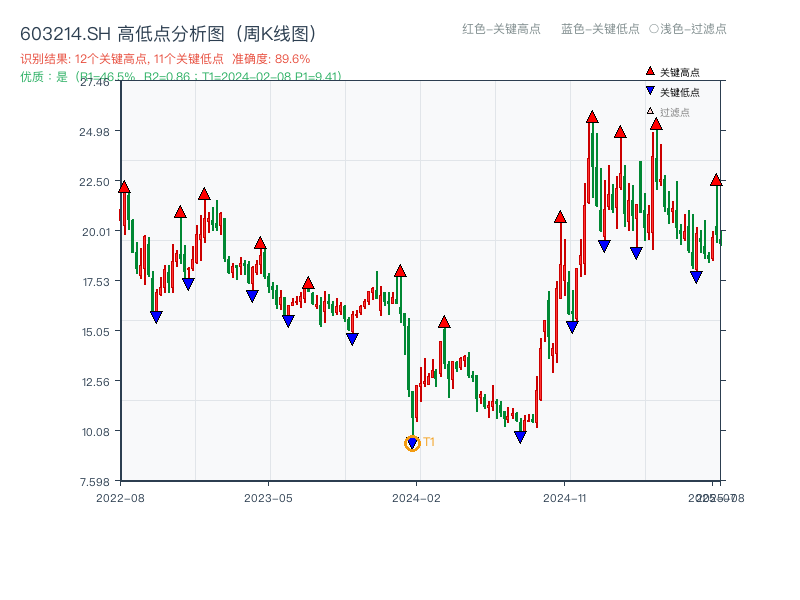Select the blue triangle marker near 2024-11

570,325
